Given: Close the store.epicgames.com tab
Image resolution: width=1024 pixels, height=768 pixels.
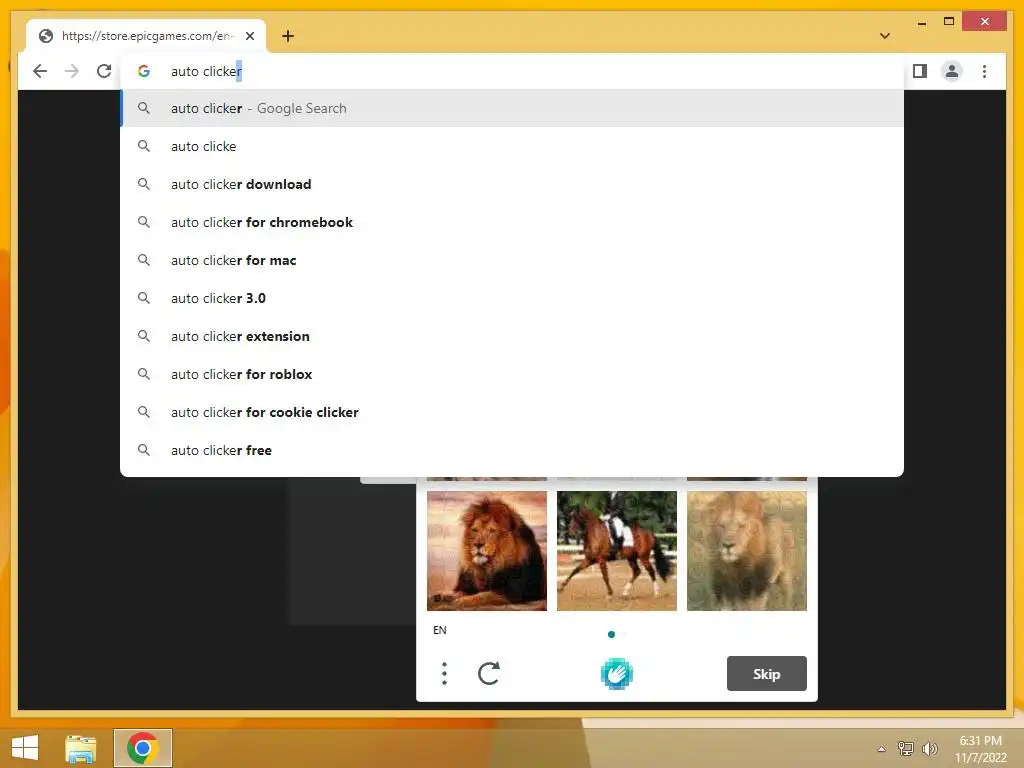Looking at the screenshot, I should click(x=249, y=36).
